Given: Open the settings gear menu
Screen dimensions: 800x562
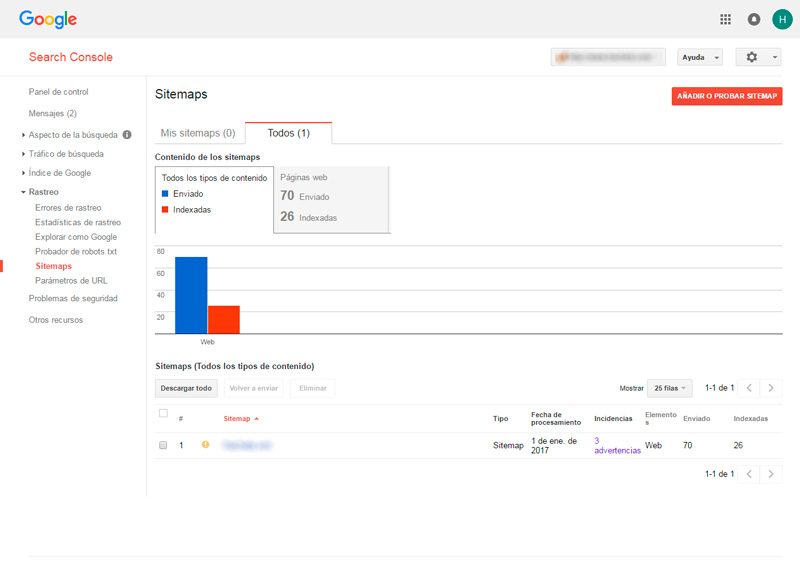Looking at the screenshot, I should click(758, 57).
